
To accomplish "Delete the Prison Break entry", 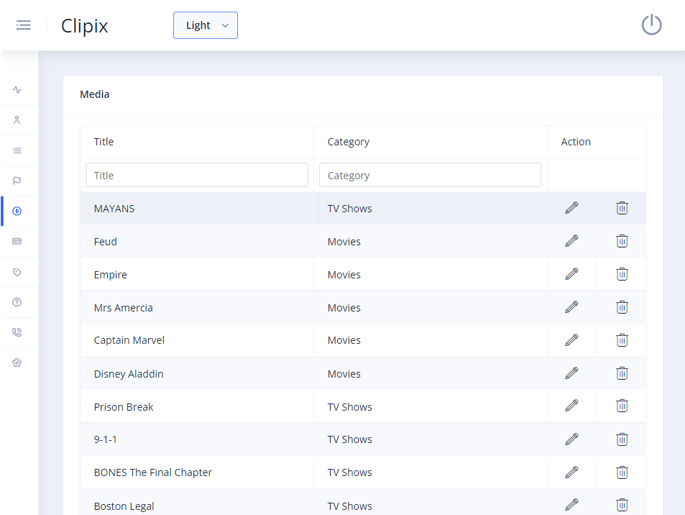I will click(621, 406).
